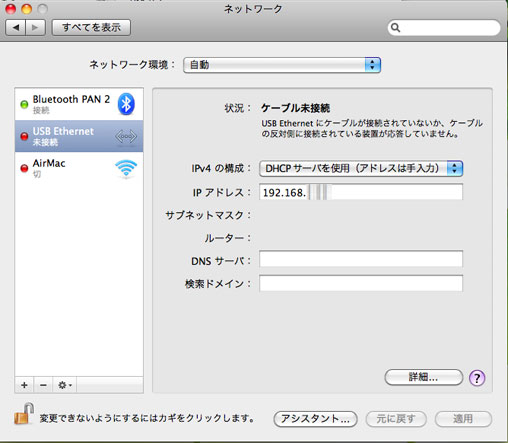508x443 pixels.
Task: Go forward with the right arrow button
Action: [x=35, y=27]
